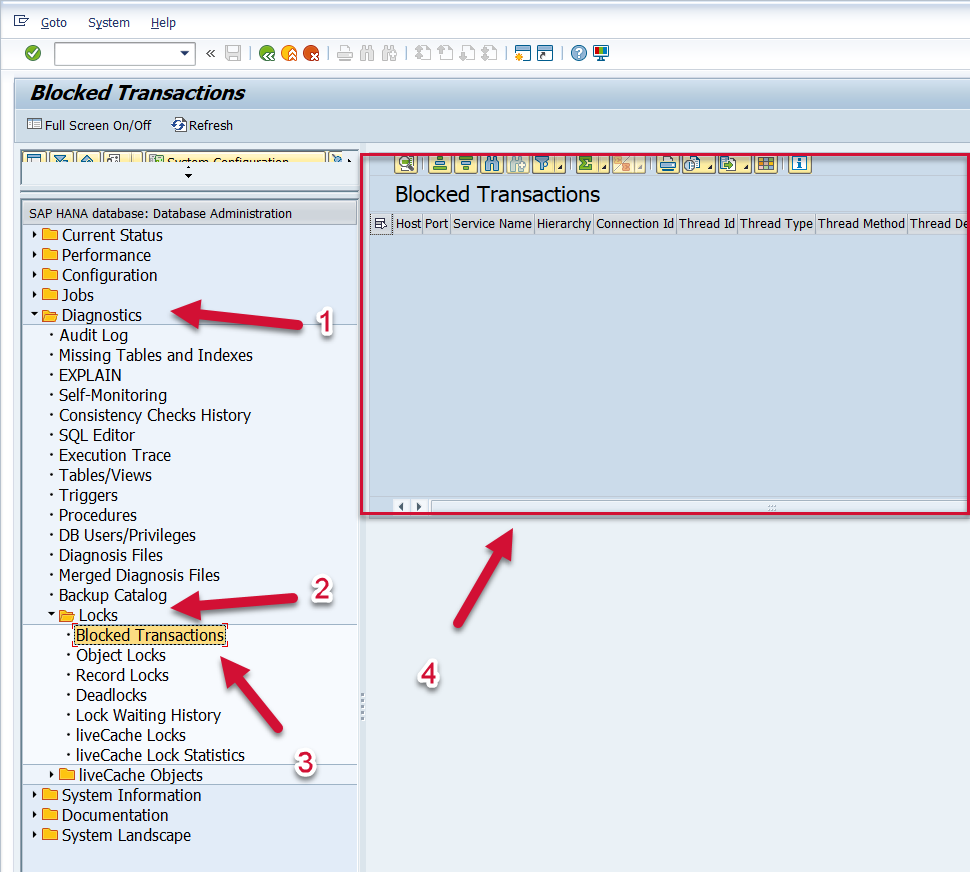The image size is (970, 872).
Task: Collapse the Diagnostics folder
Action: [x=35, y=315]
